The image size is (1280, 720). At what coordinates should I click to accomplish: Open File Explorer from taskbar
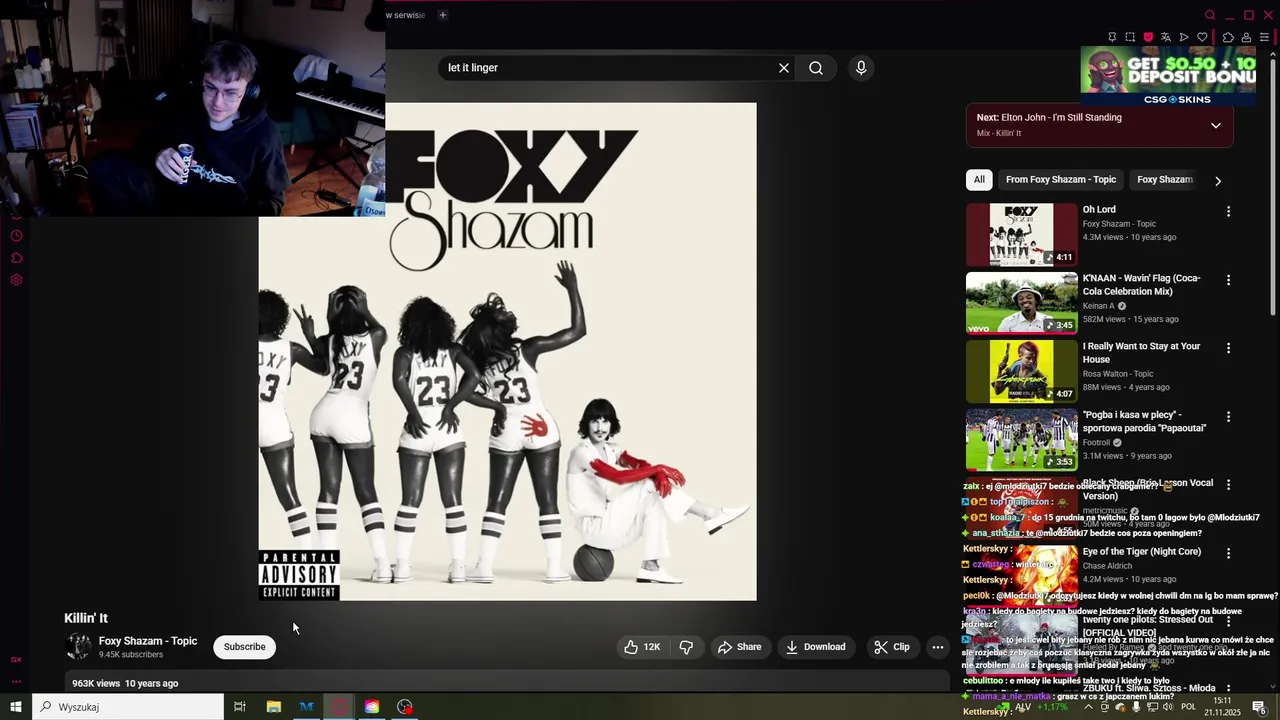(x=273, y=707)
